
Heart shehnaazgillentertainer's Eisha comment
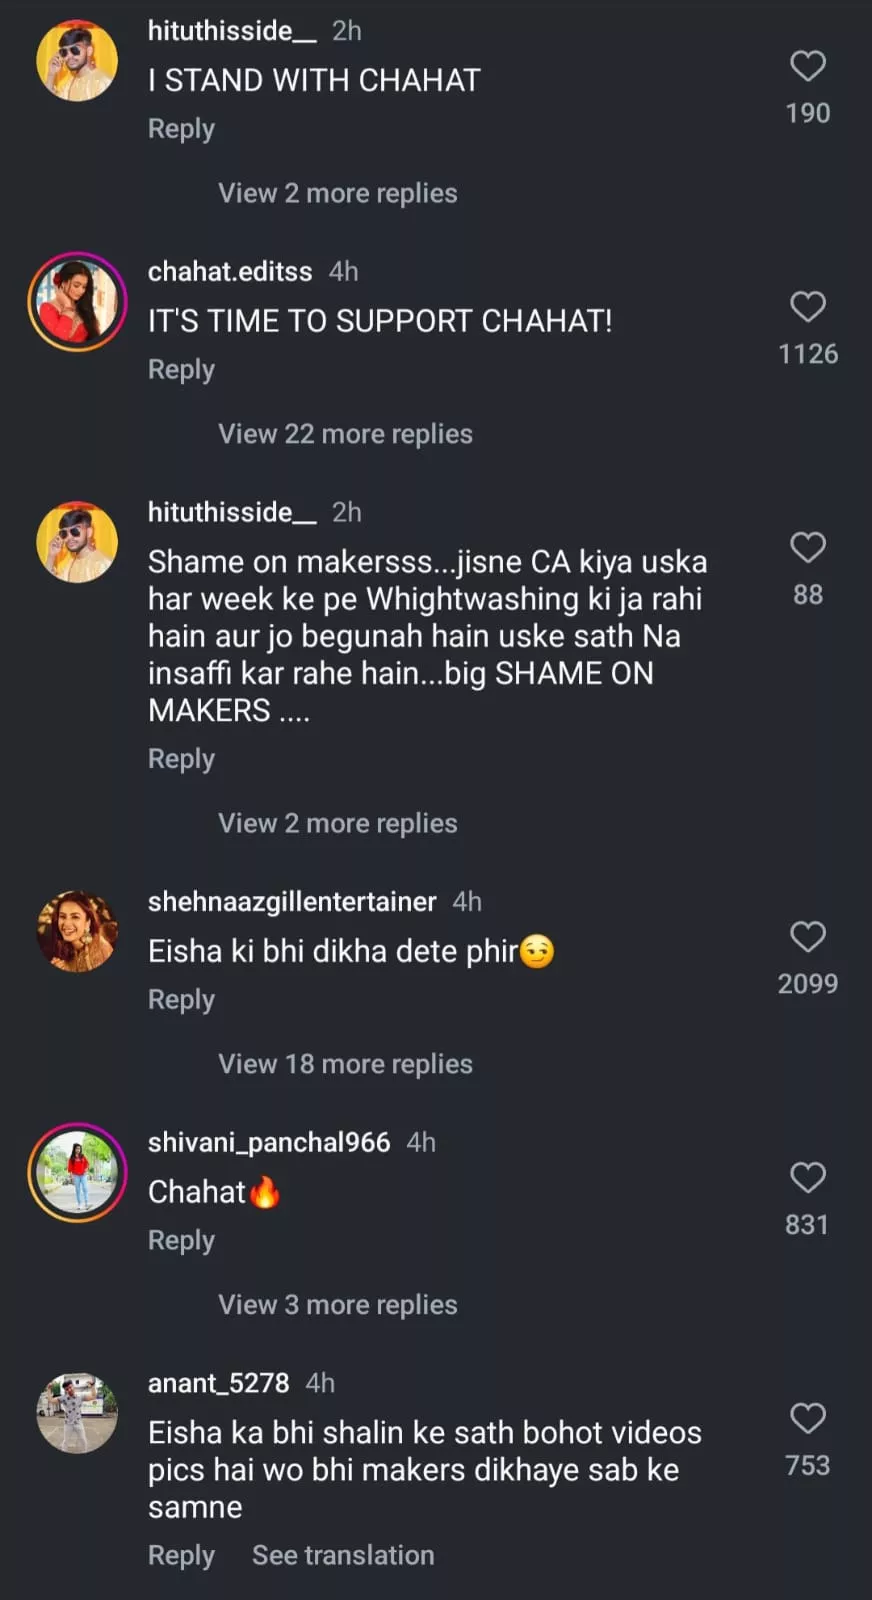pos(807,937)
